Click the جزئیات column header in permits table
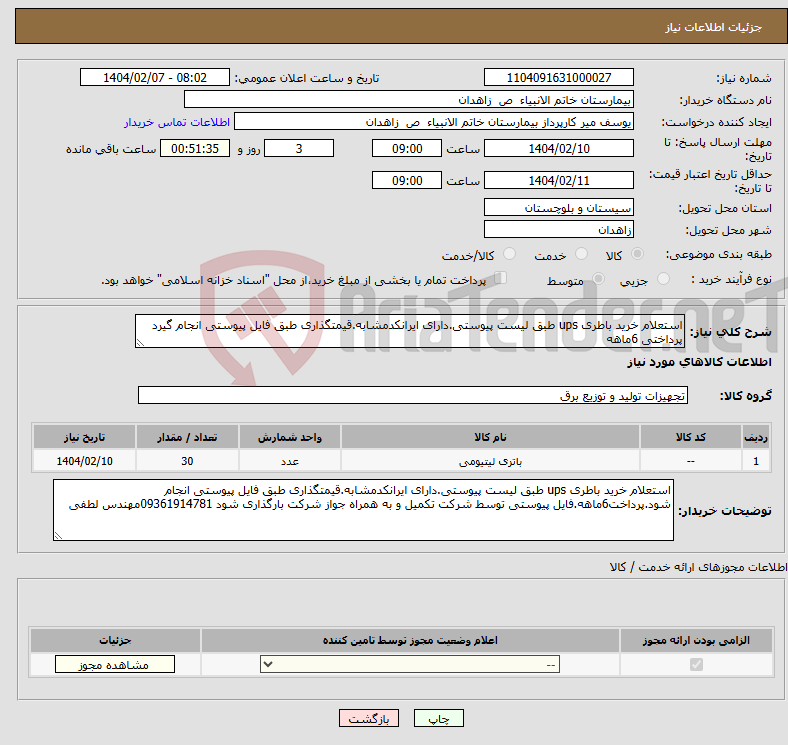The width and height of the screenshot is (788, 745). [x=115, y=640]
